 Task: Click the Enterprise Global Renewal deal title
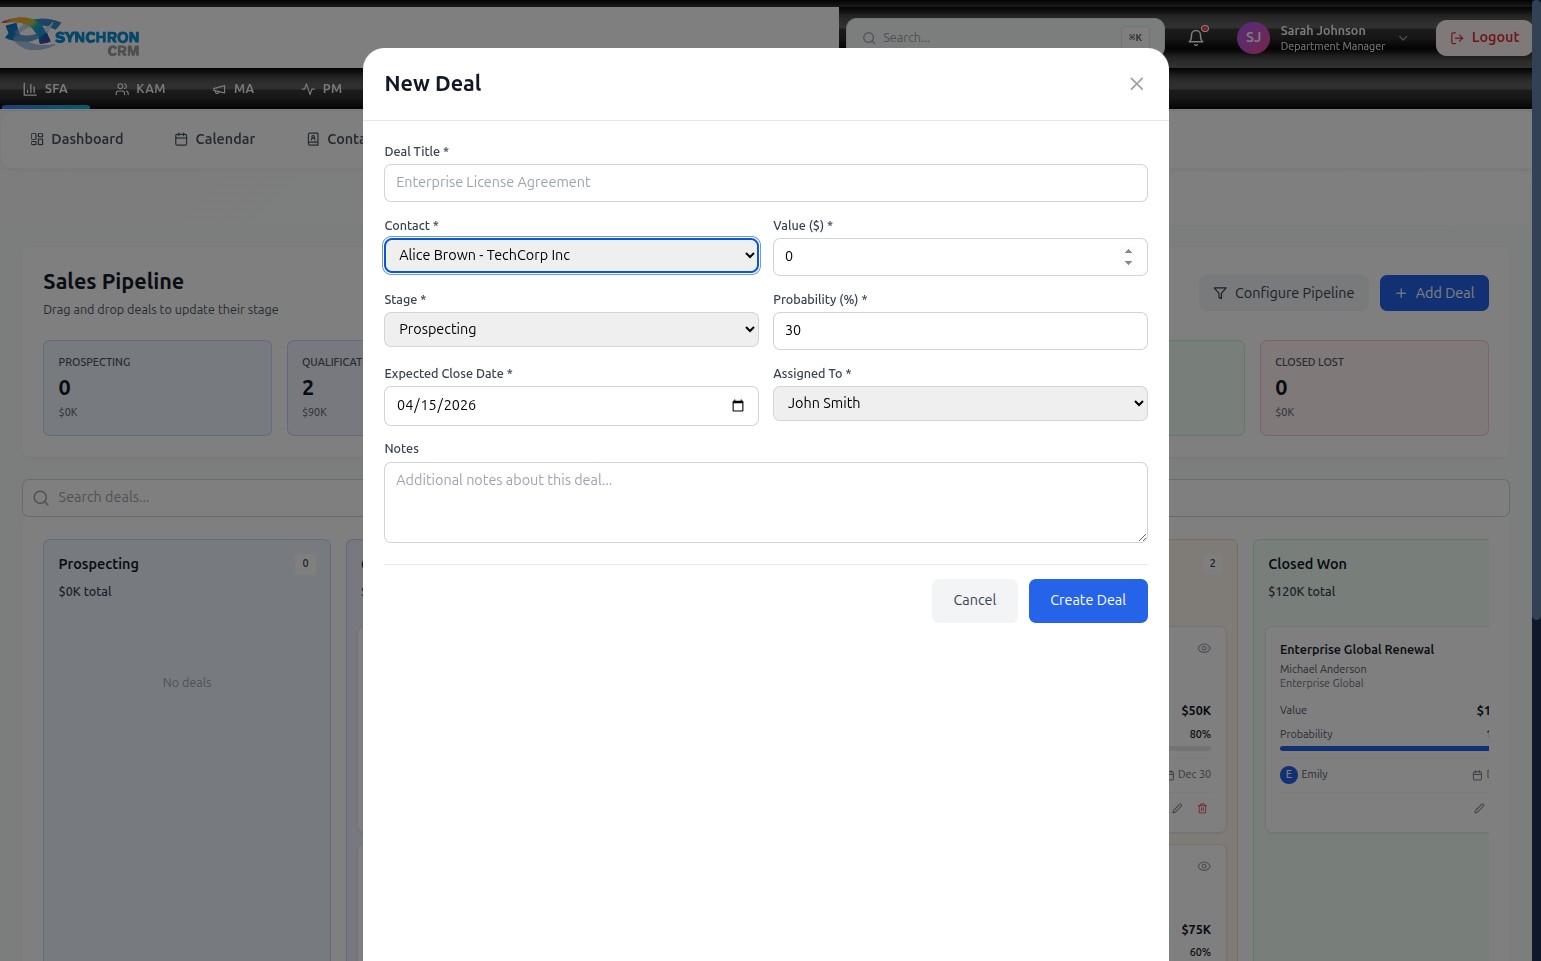click(x=1356, y=650)
